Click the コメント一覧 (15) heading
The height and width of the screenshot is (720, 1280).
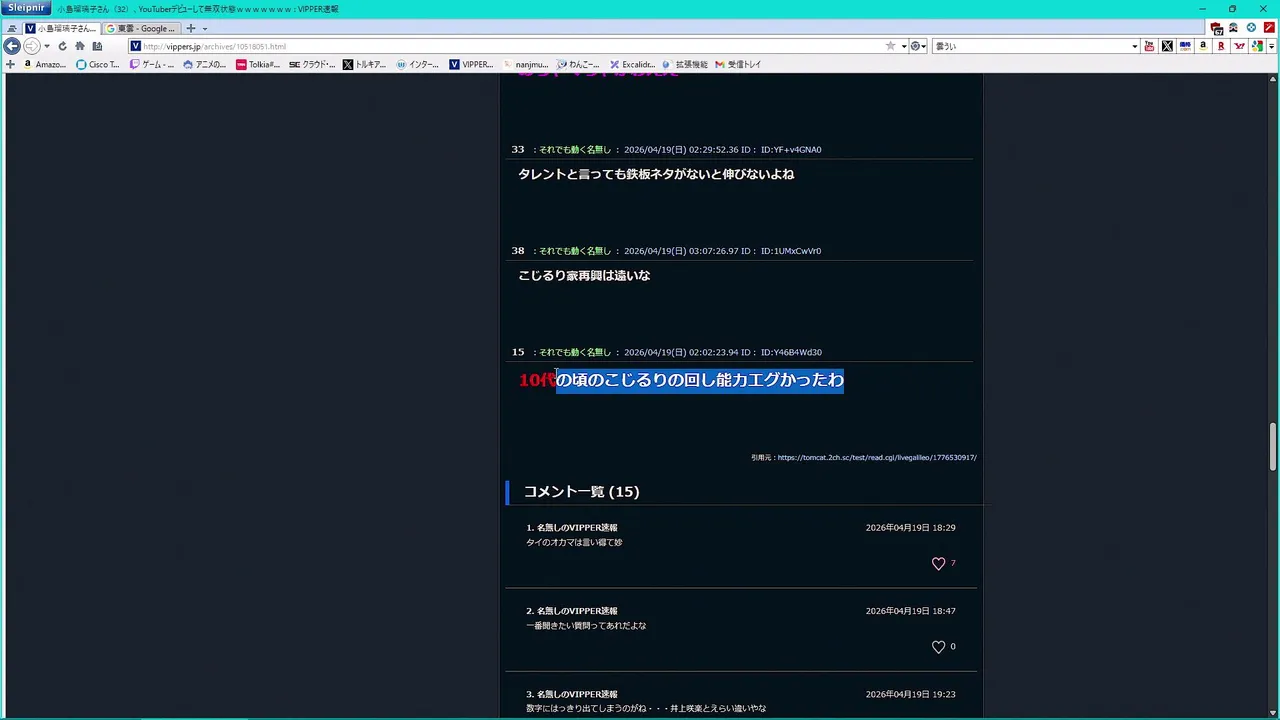[581, 491]
